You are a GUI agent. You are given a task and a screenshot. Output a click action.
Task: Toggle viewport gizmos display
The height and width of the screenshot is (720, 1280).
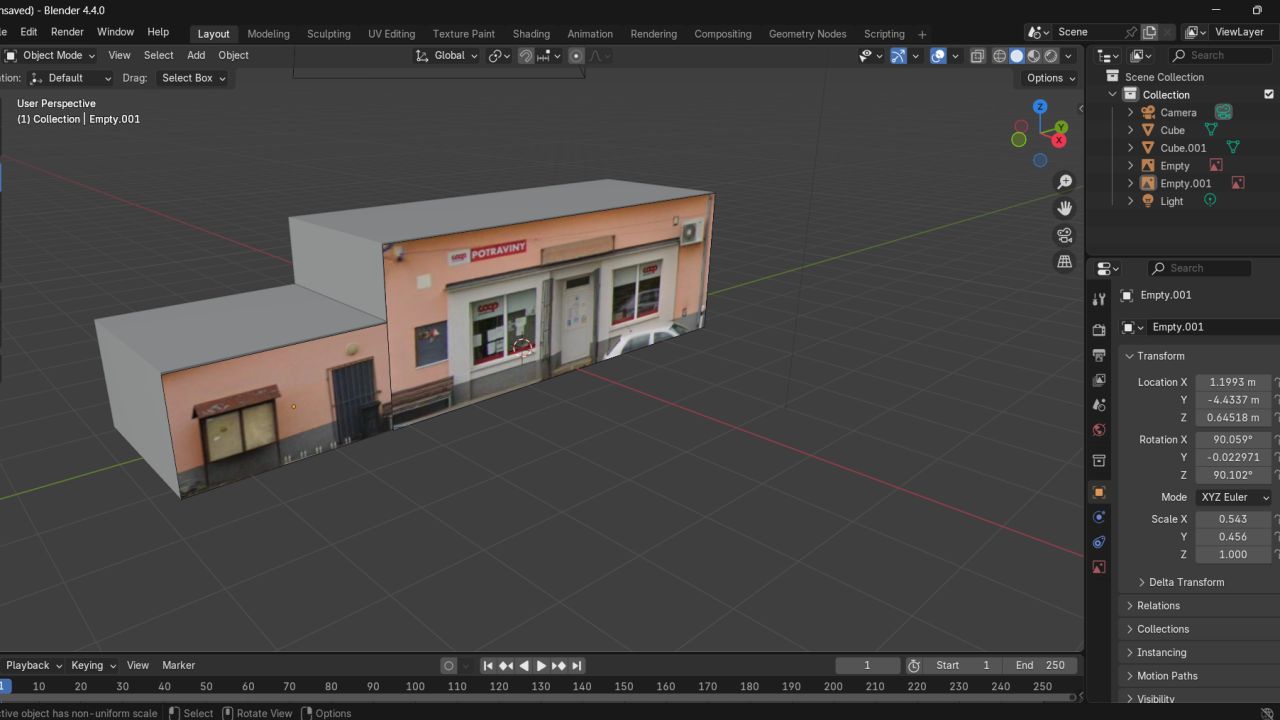tap(898, 56)
